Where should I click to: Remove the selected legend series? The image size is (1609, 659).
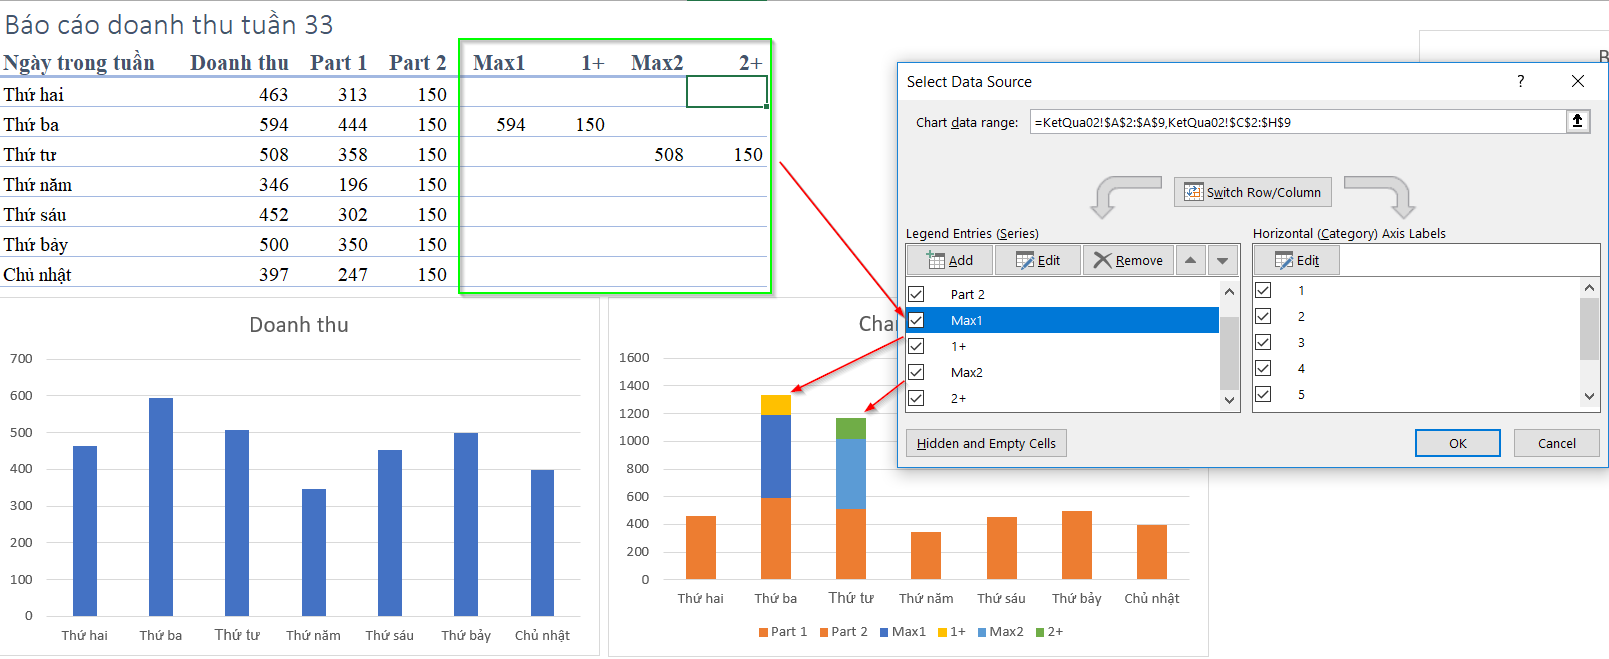click(x=1127, y=260)
